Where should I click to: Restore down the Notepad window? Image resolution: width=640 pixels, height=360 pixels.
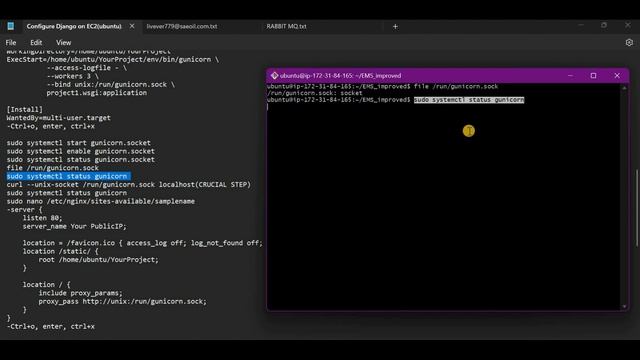[604, 25]
